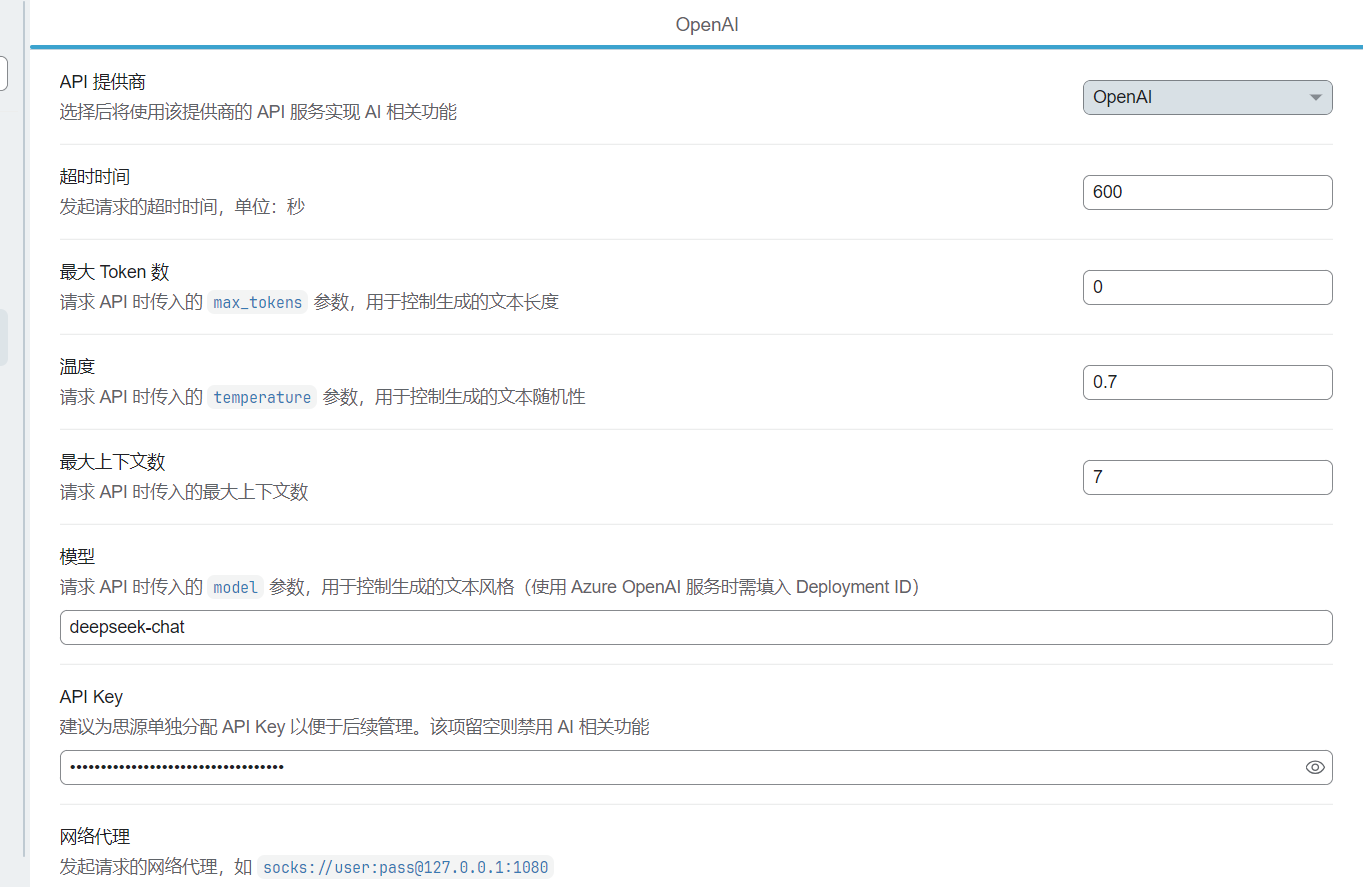1363x887 pixels.
Task: Click the socks://user:pass@127.0.0.1:1080 example text
Action: point(405,867)
